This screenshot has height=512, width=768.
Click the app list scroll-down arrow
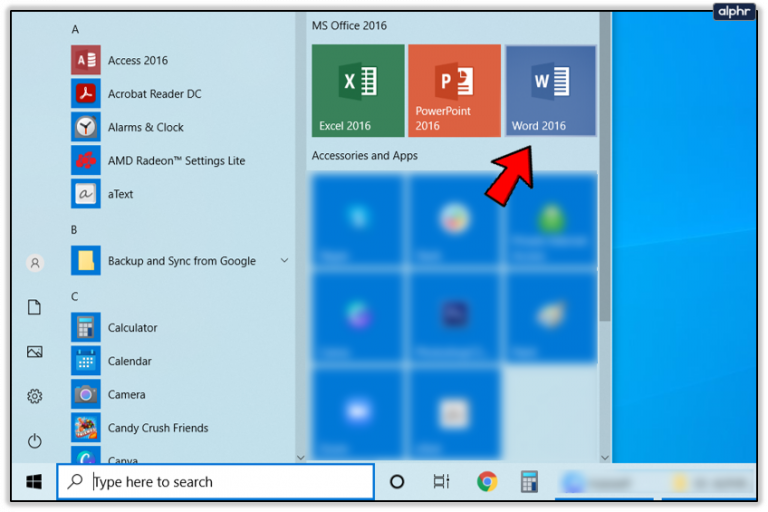tap(301, 458)
